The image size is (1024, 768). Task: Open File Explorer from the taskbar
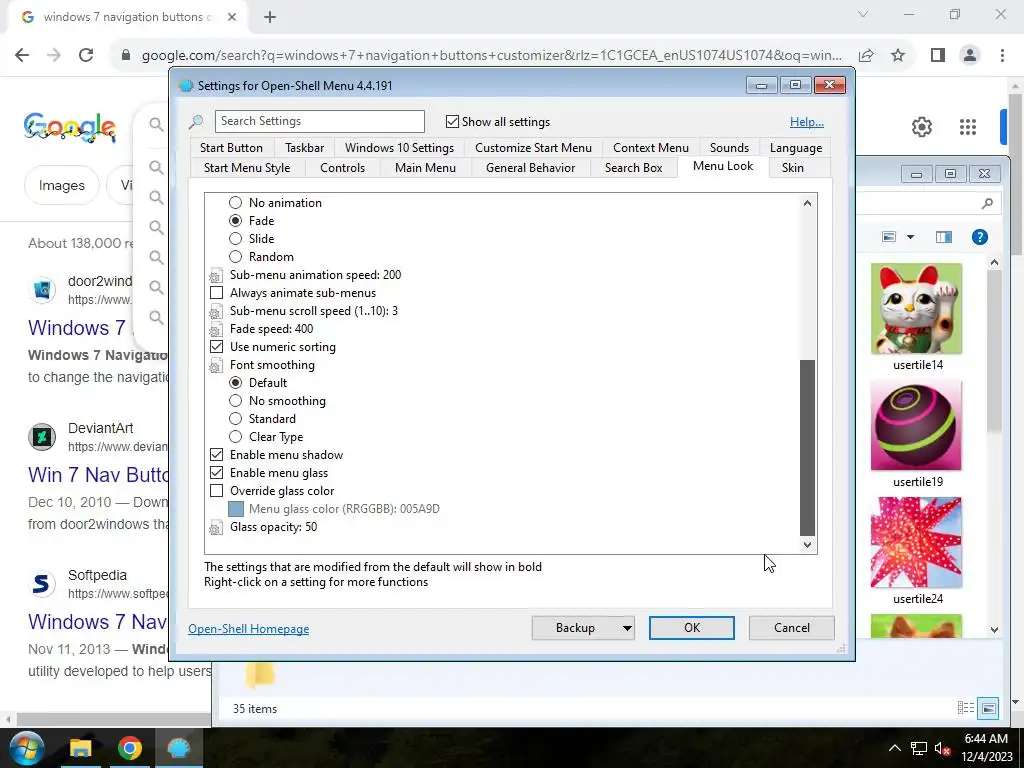pos(81,748)
